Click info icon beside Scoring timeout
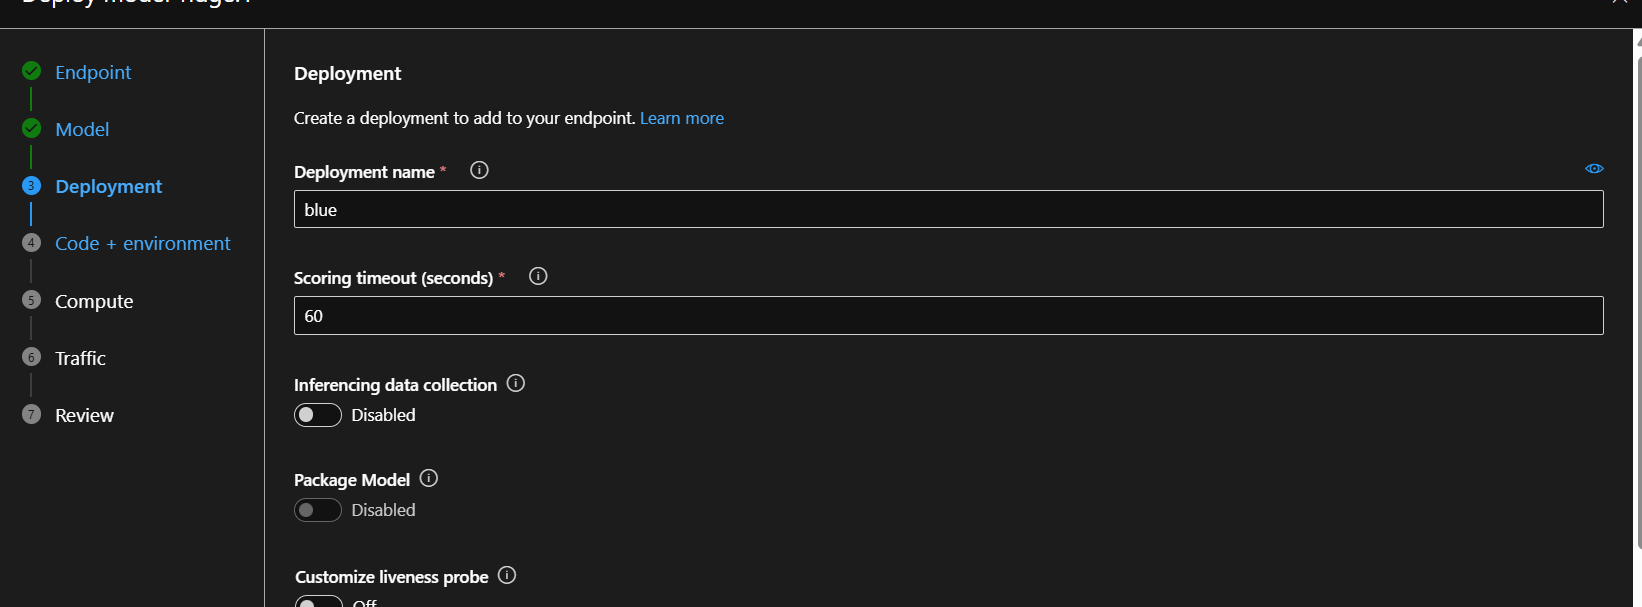 point(538,276)
